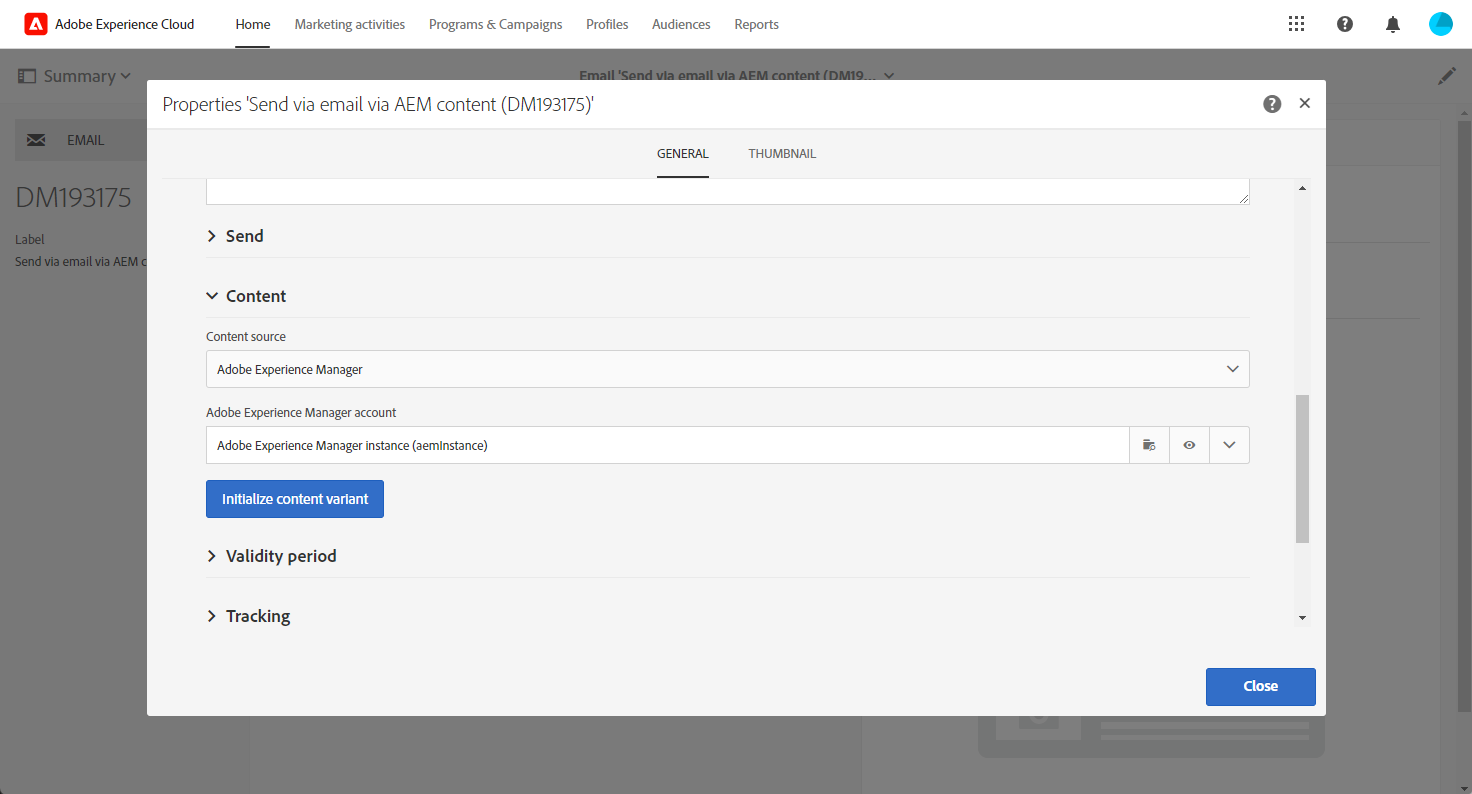1472x794 pixels.
Task: Browse the AEM account folder icon
Action: click(1149, 445)
